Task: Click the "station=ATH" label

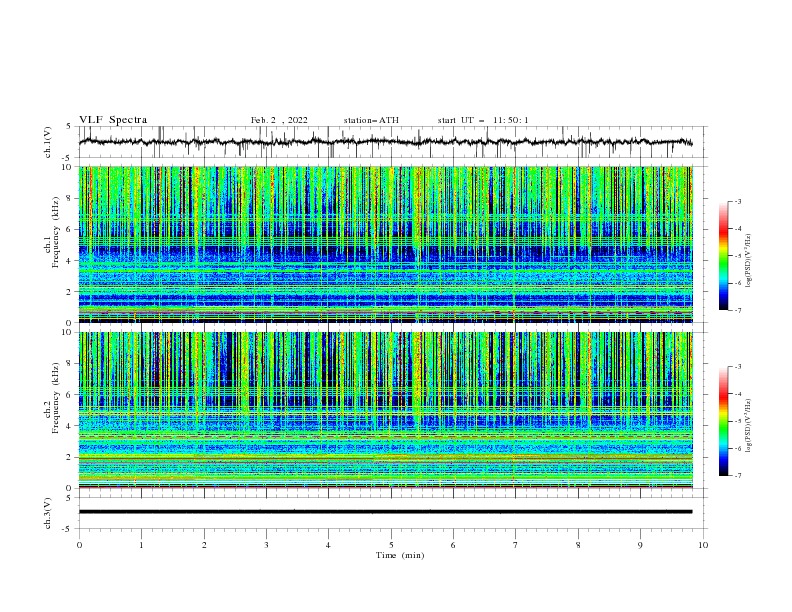Action: [371, 120]
